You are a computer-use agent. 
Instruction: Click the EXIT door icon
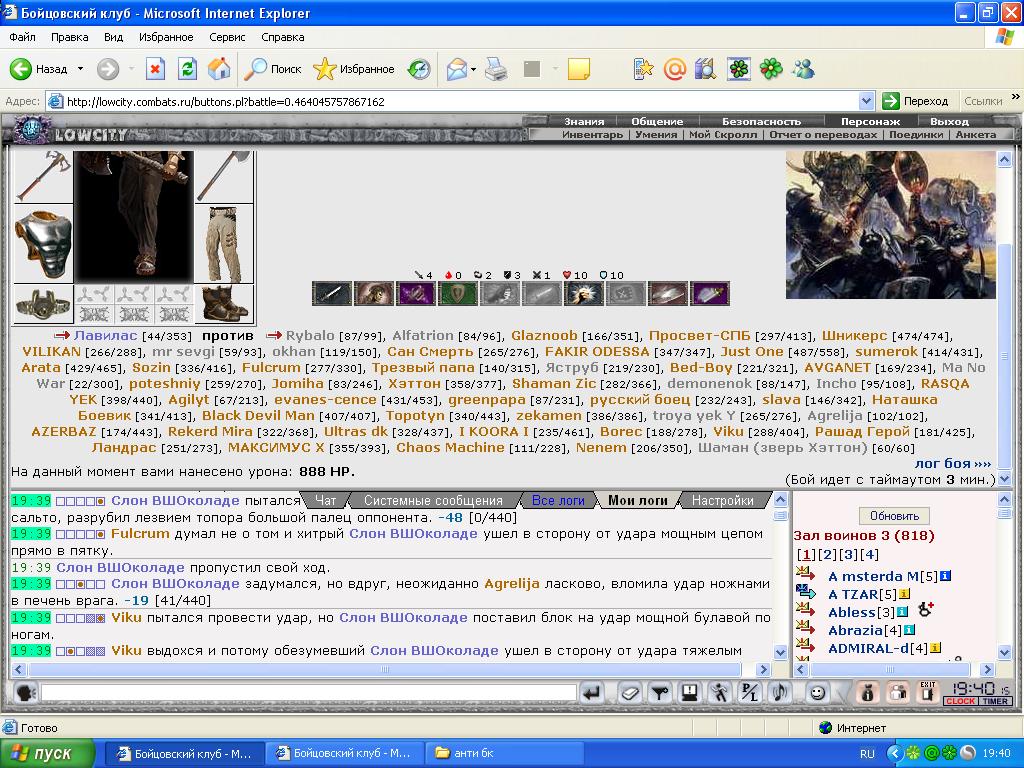tap(927, 692)
